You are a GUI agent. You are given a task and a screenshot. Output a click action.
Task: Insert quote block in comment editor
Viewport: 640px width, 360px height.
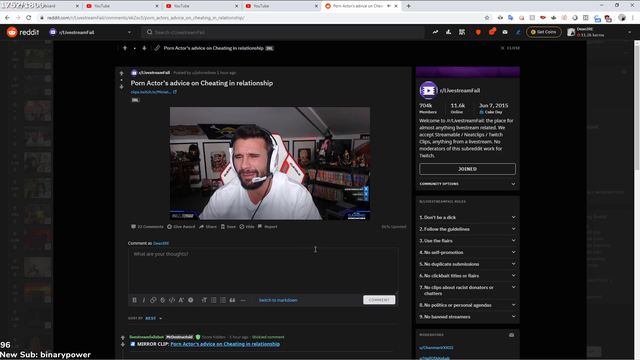pyautogui.click(x=232, y=300)
